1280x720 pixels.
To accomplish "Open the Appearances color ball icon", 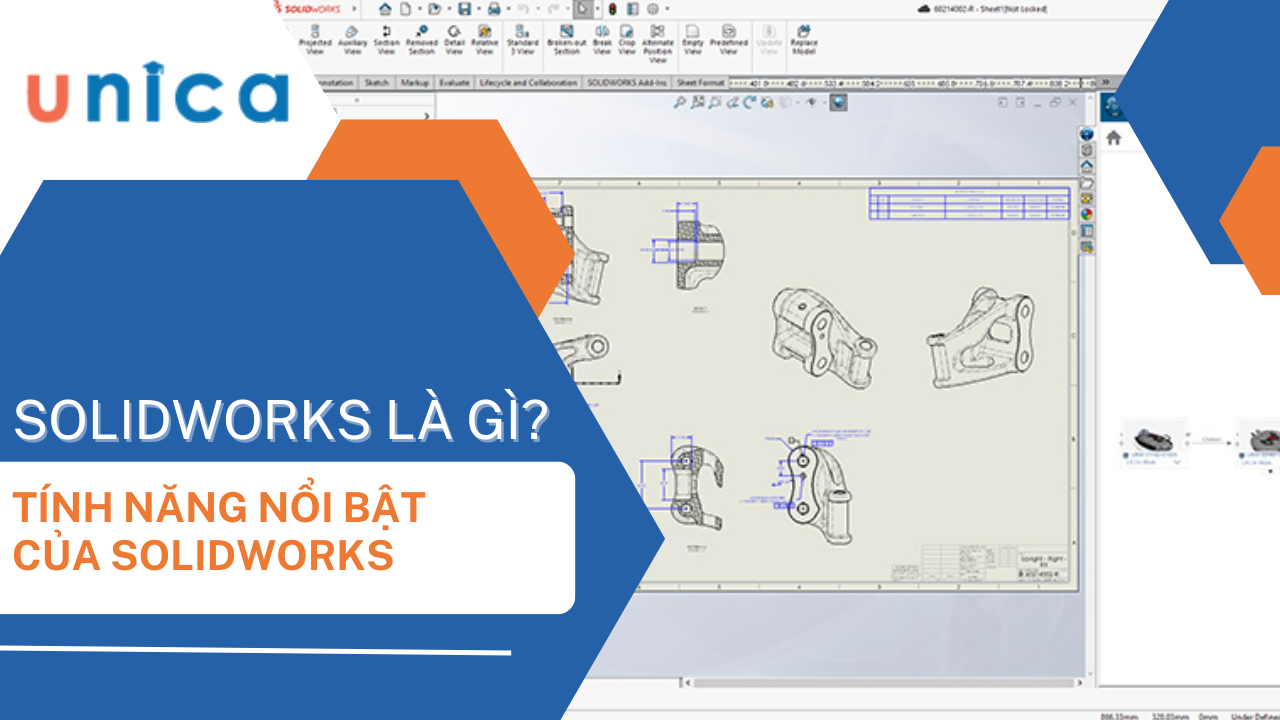I will (x=1087, y=214).
